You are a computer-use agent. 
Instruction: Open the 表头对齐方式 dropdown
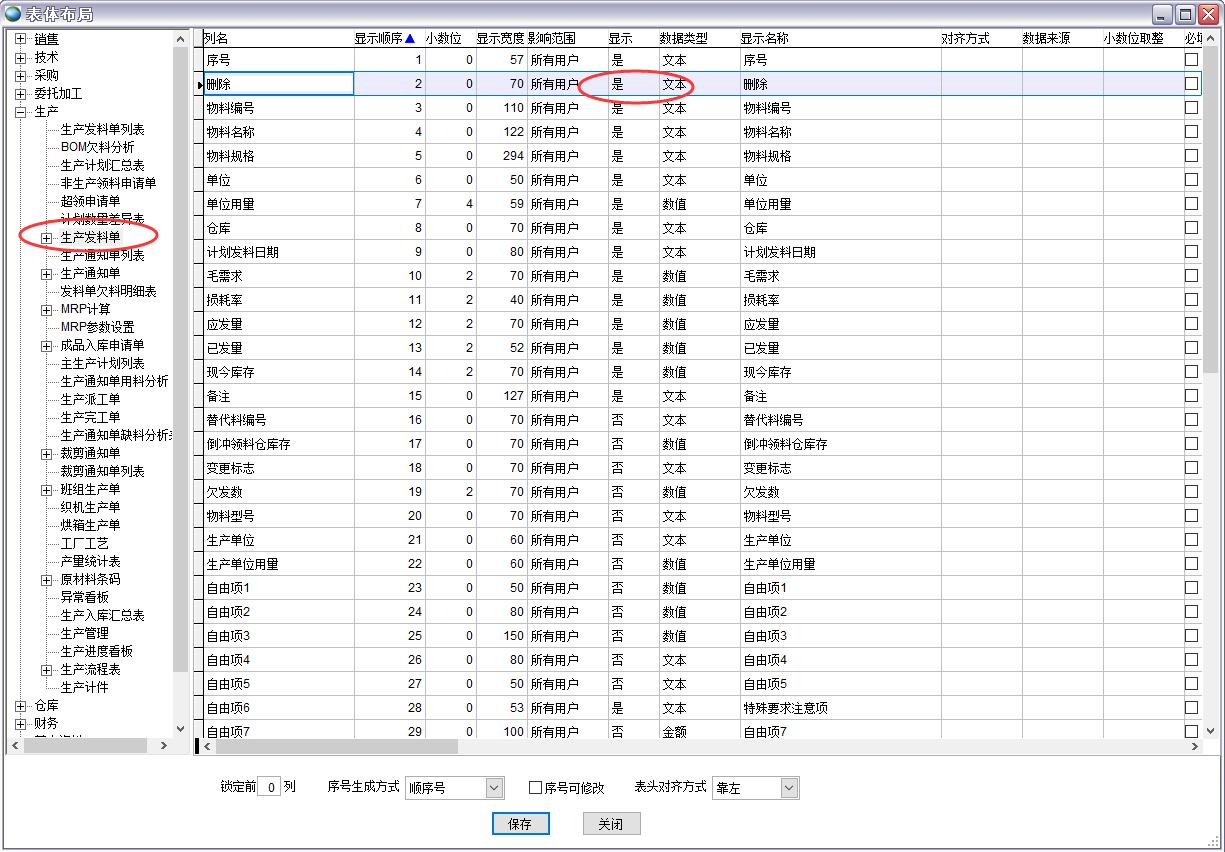click(x=789, y=788)
